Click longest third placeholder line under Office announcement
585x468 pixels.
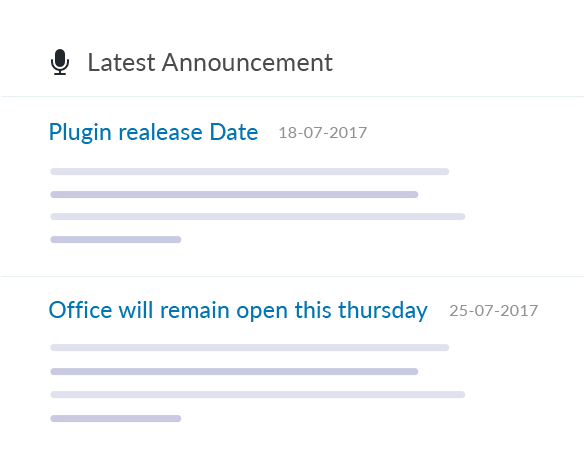point(258,394)
